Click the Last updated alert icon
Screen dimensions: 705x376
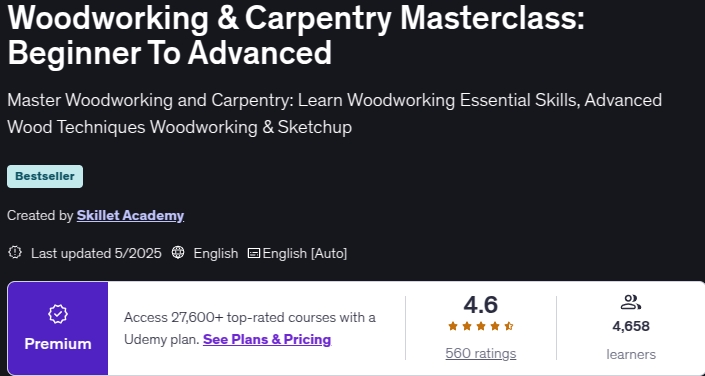15,253
